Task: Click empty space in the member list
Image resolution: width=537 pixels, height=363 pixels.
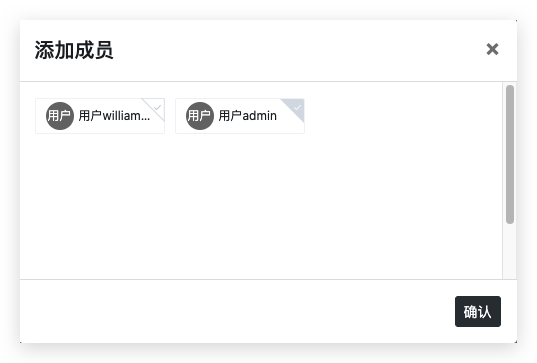Action: pyautogui.click(x=260, y=205)
